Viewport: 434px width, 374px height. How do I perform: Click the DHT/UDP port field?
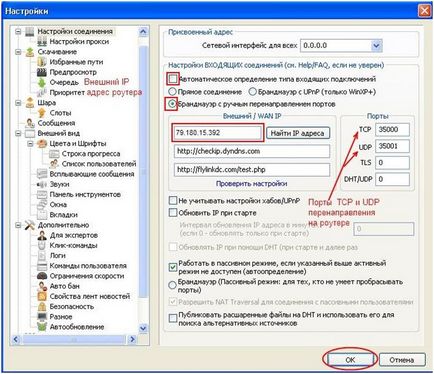392,179
